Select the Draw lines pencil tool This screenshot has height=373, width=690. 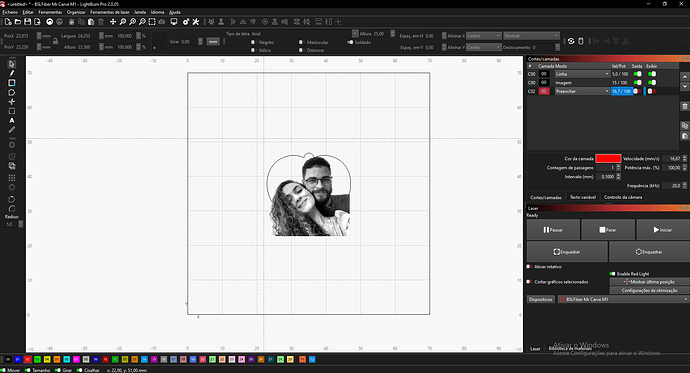[11, 73]
